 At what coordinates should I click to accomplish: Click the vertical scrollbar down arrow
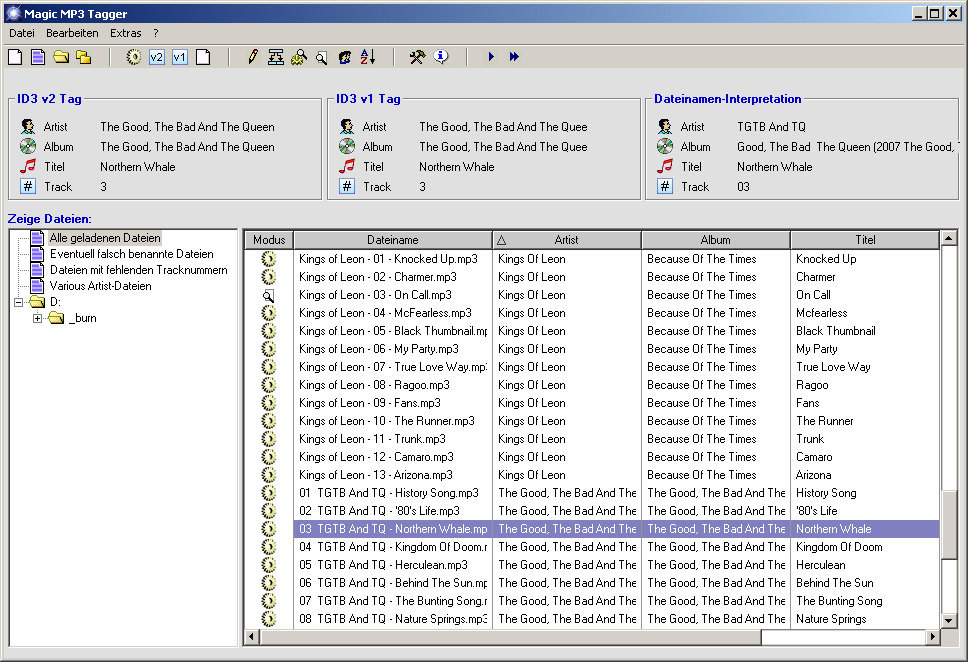pyautogui.click(x=948, y=620)
